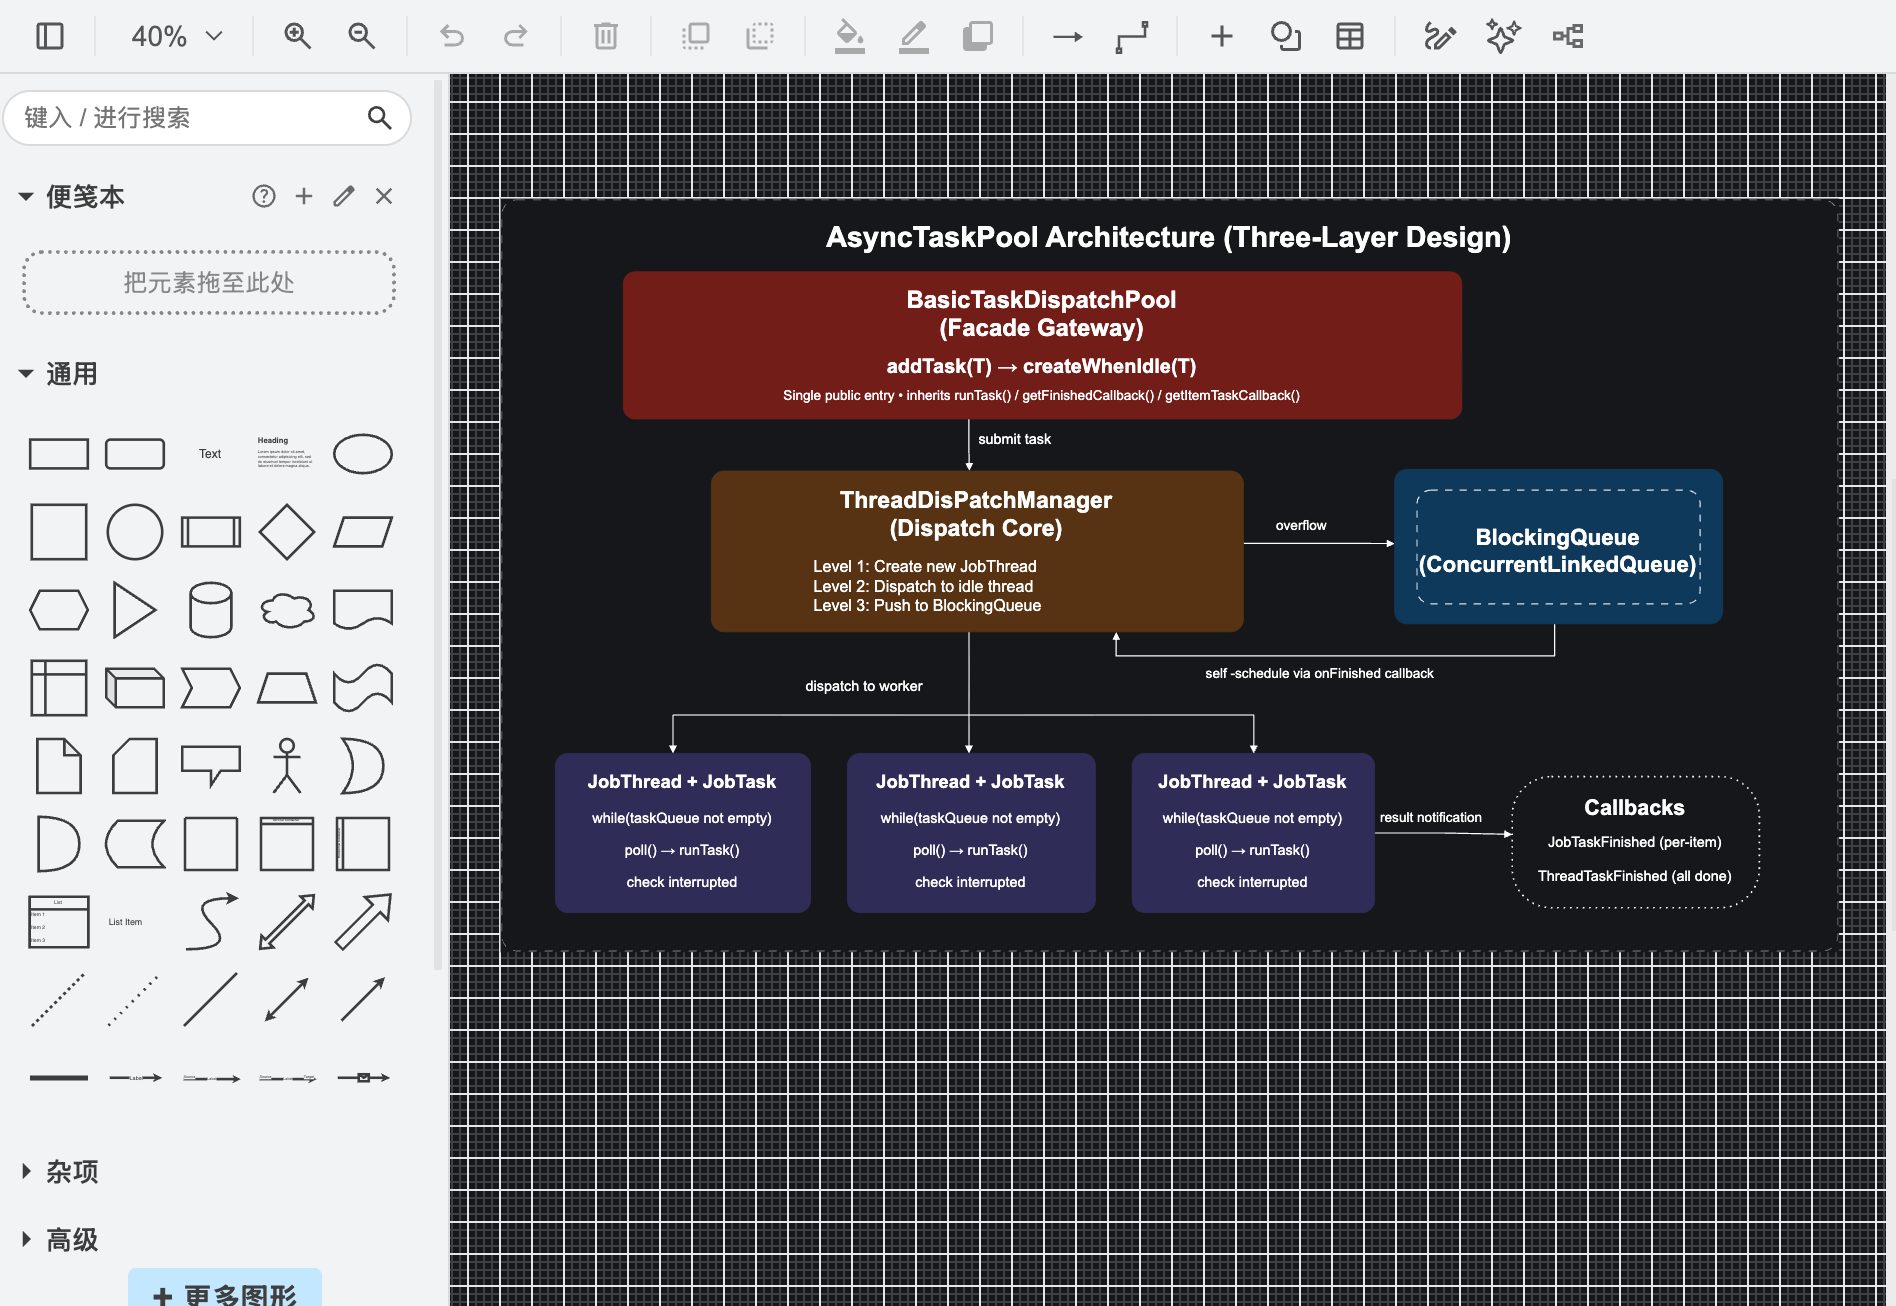Open the sparkle AI generate tool

(x=1503, y=37)
